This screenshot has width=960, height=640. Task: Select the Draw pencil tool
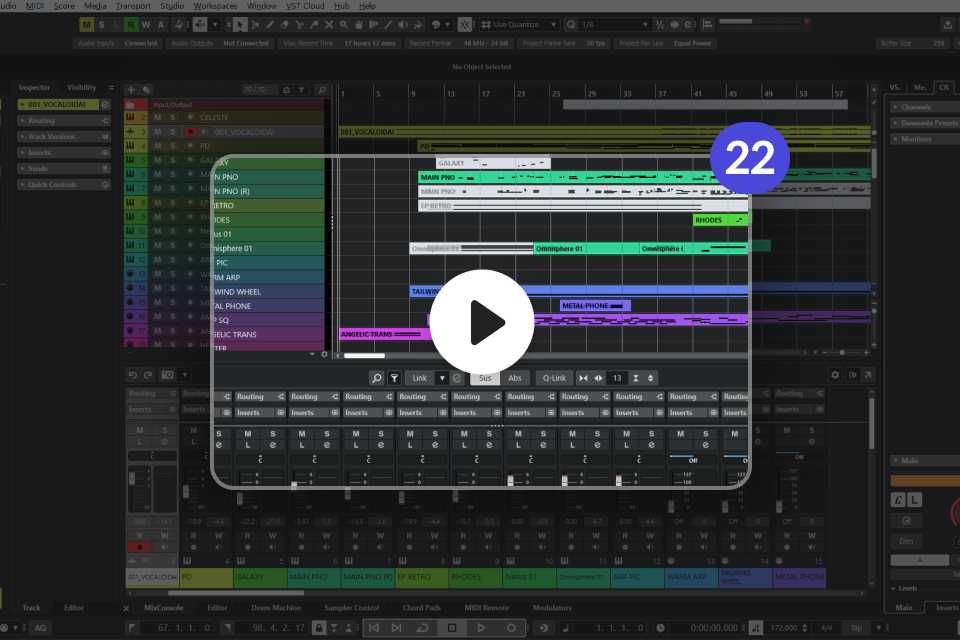pyautogui.click(x=269, y=24)
